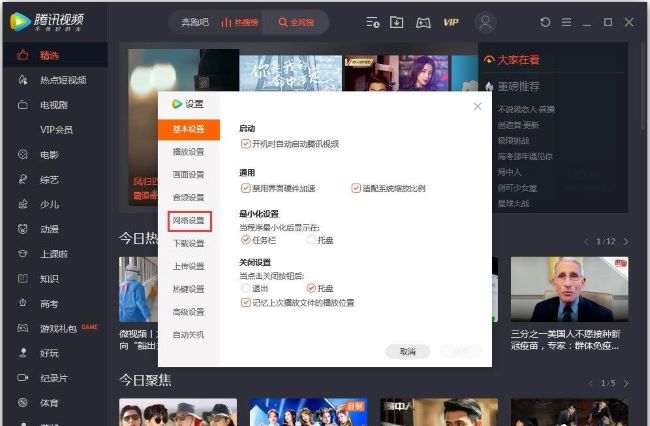Open 电视剧 in left sidebar
650x426 pixels.
click(54, 105)
